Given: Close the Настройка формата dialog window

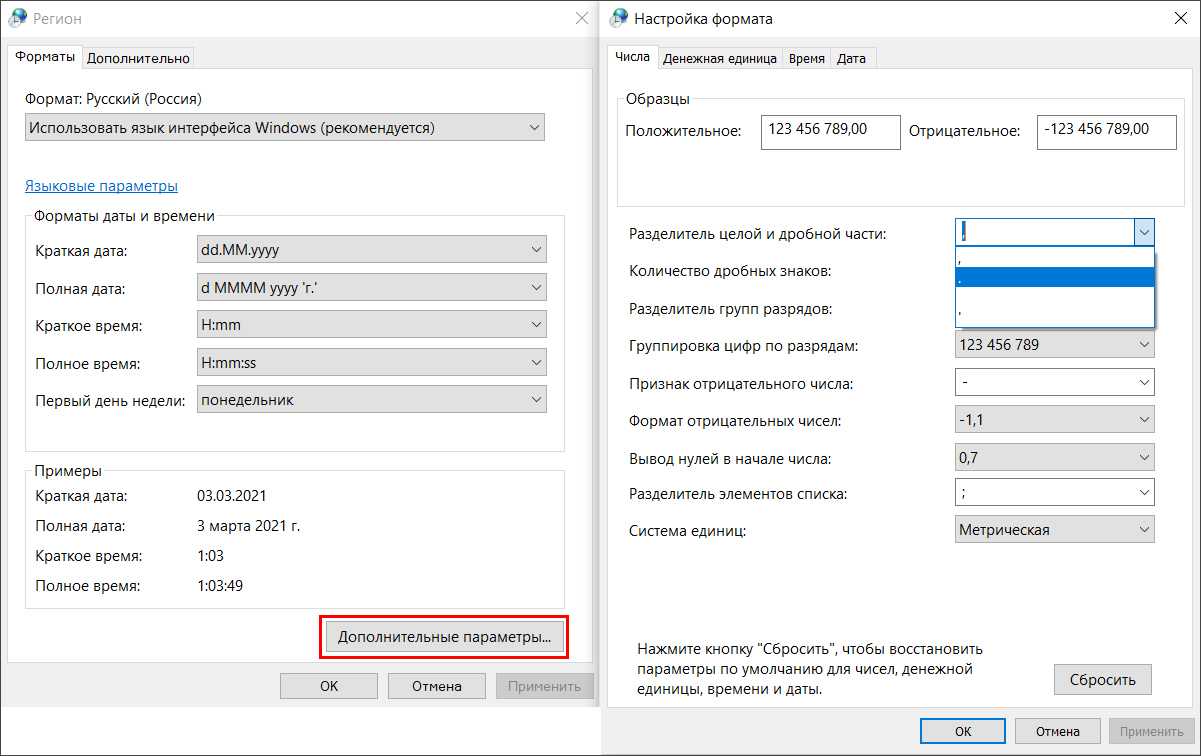Looking at the screenshot, I should pos(1180,18).
